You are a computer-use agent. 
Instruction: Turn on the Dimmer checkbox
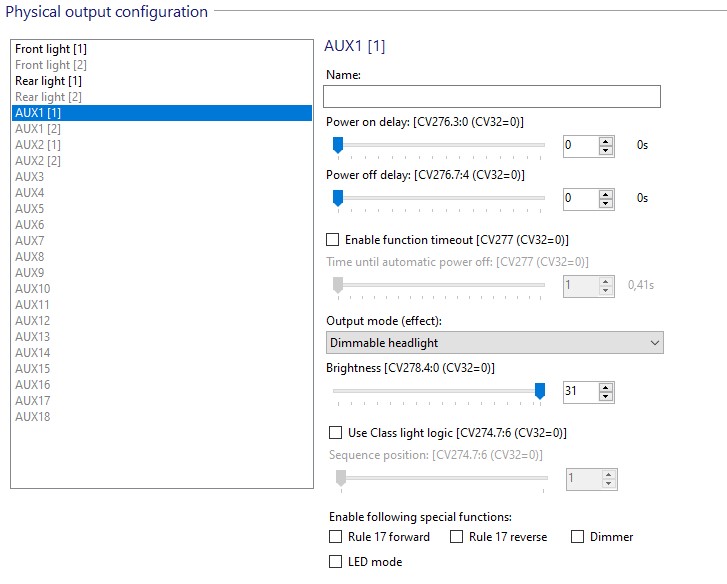pyautogui.click(x=577, y=537)
